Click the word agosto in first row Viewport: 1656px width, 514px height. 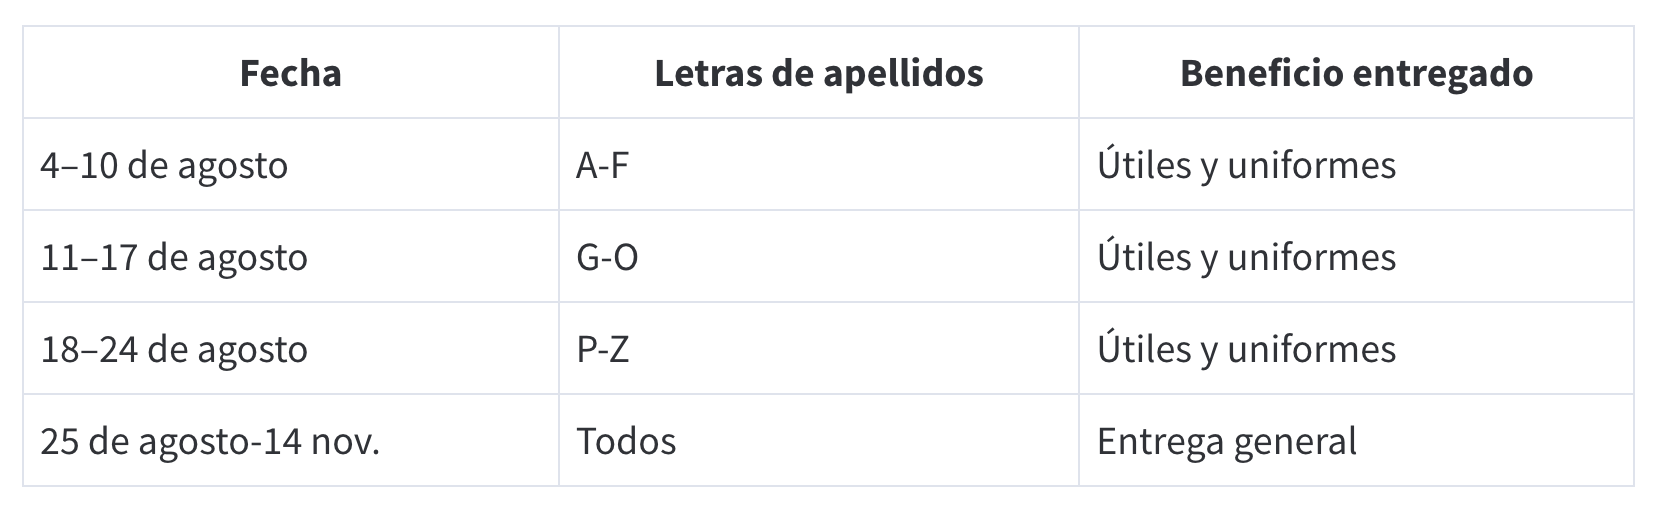pyautogui.click(x=232, y=167)
